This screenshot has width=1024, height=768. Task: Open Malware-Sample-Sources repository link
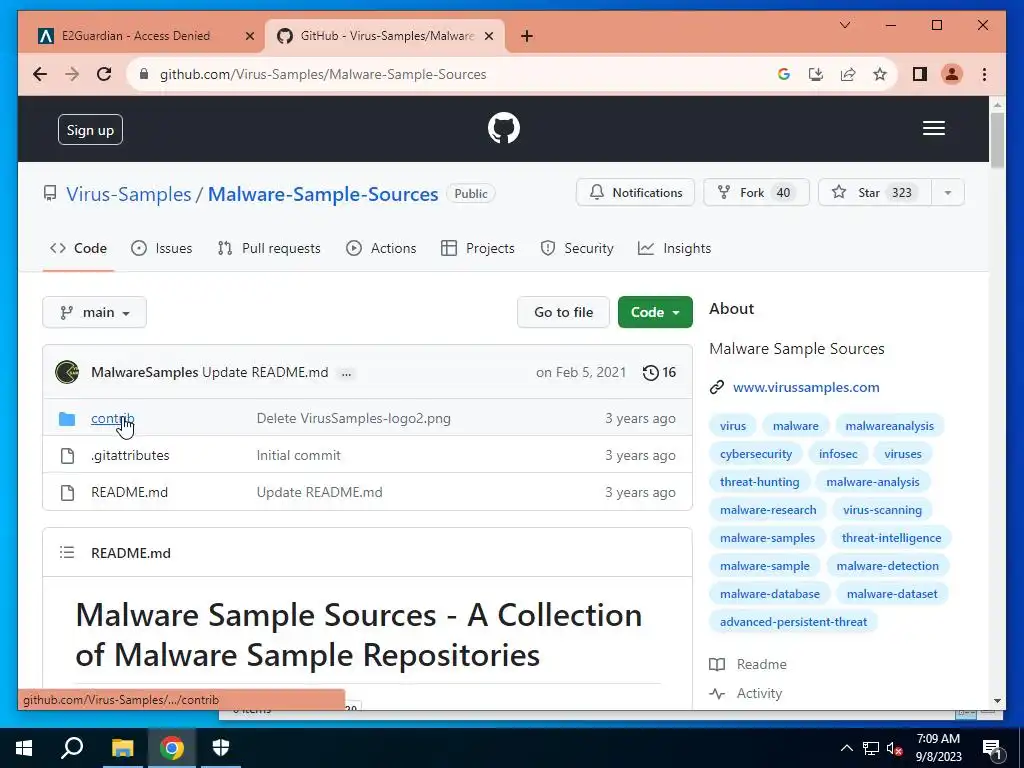[323, 194]
